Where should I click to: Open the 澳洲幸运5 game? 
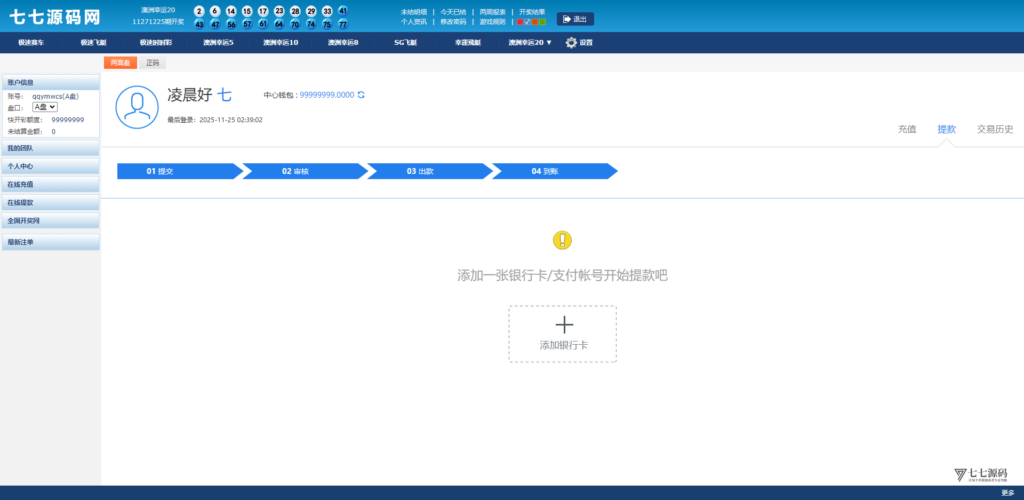(218, 42)
